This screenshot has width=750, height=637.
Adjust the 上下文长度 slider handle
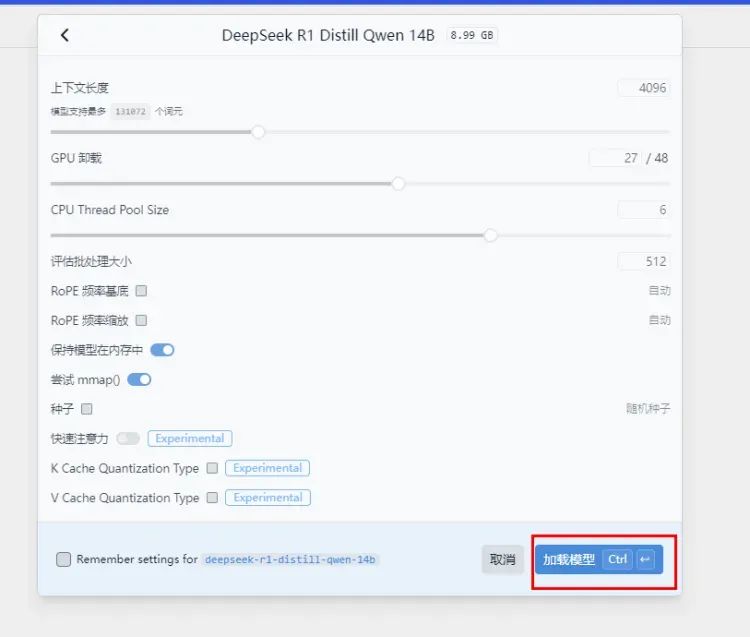[x=258, y=132]
